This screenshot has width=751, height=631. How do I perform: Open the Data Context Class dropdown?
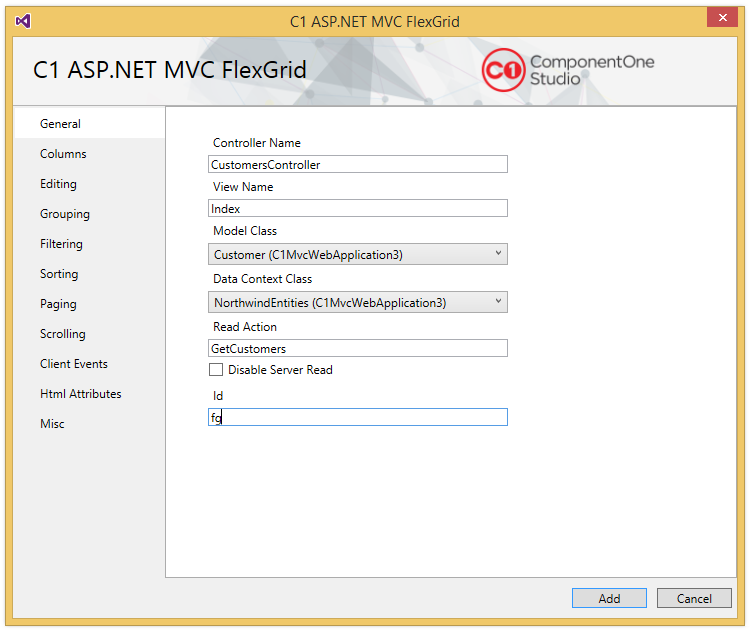(x=358, y=302)
